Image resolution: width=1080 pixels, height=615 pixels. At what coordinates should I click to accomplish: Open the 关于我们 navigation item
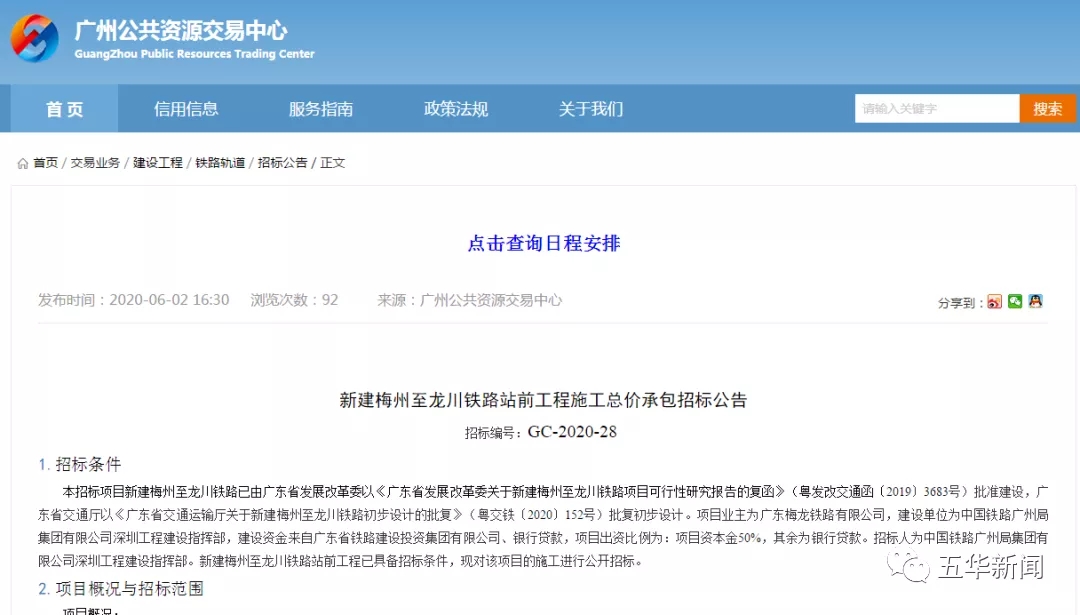[591, 109]
